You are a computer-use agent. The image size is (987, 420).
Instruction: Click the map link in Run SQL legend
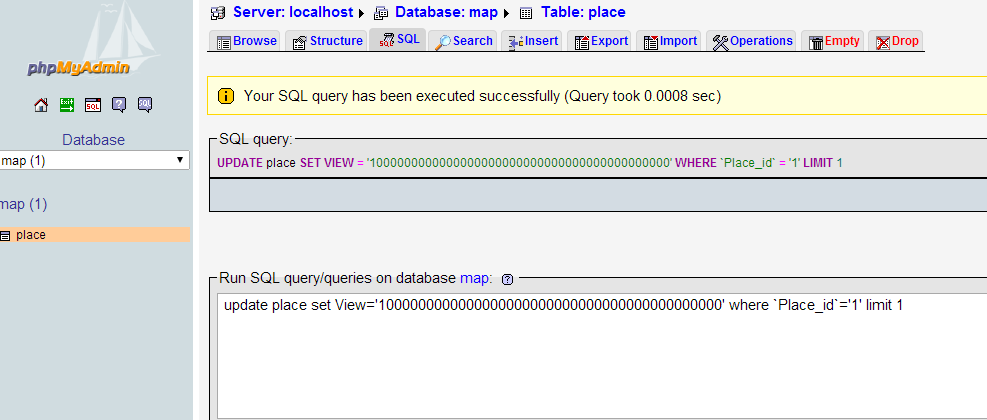(x=475, y=278)
